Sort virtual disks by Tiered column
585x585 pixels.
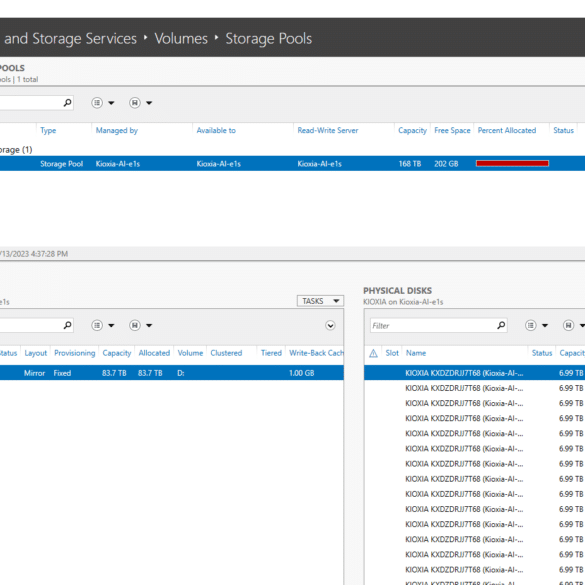(271, 353)
